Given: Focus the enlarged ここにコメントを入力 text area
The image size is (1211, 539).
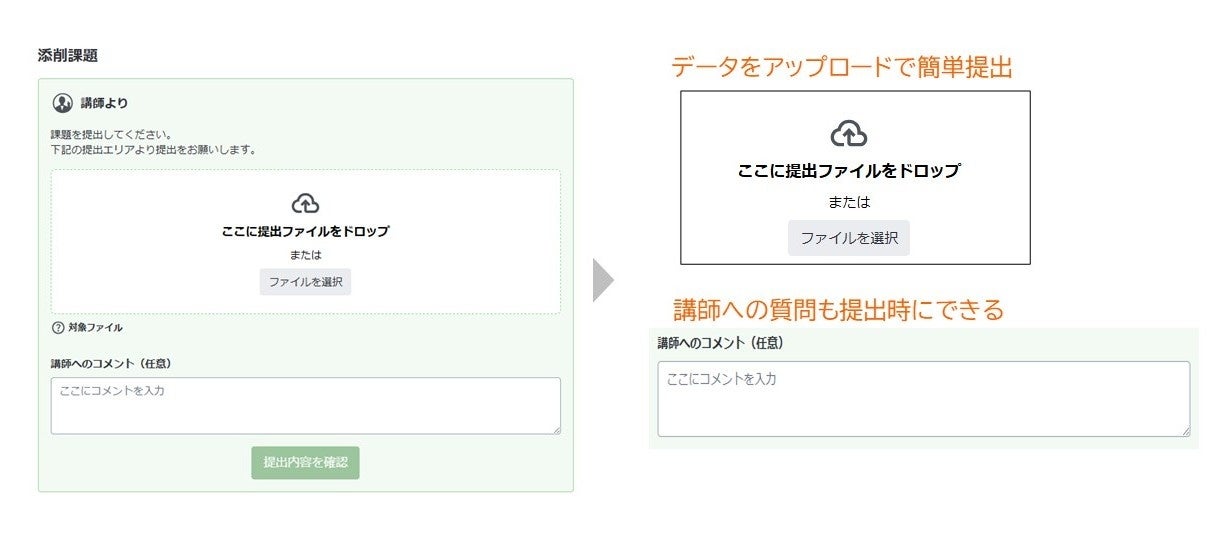Looking at the screenshot, I should (924, 399).
